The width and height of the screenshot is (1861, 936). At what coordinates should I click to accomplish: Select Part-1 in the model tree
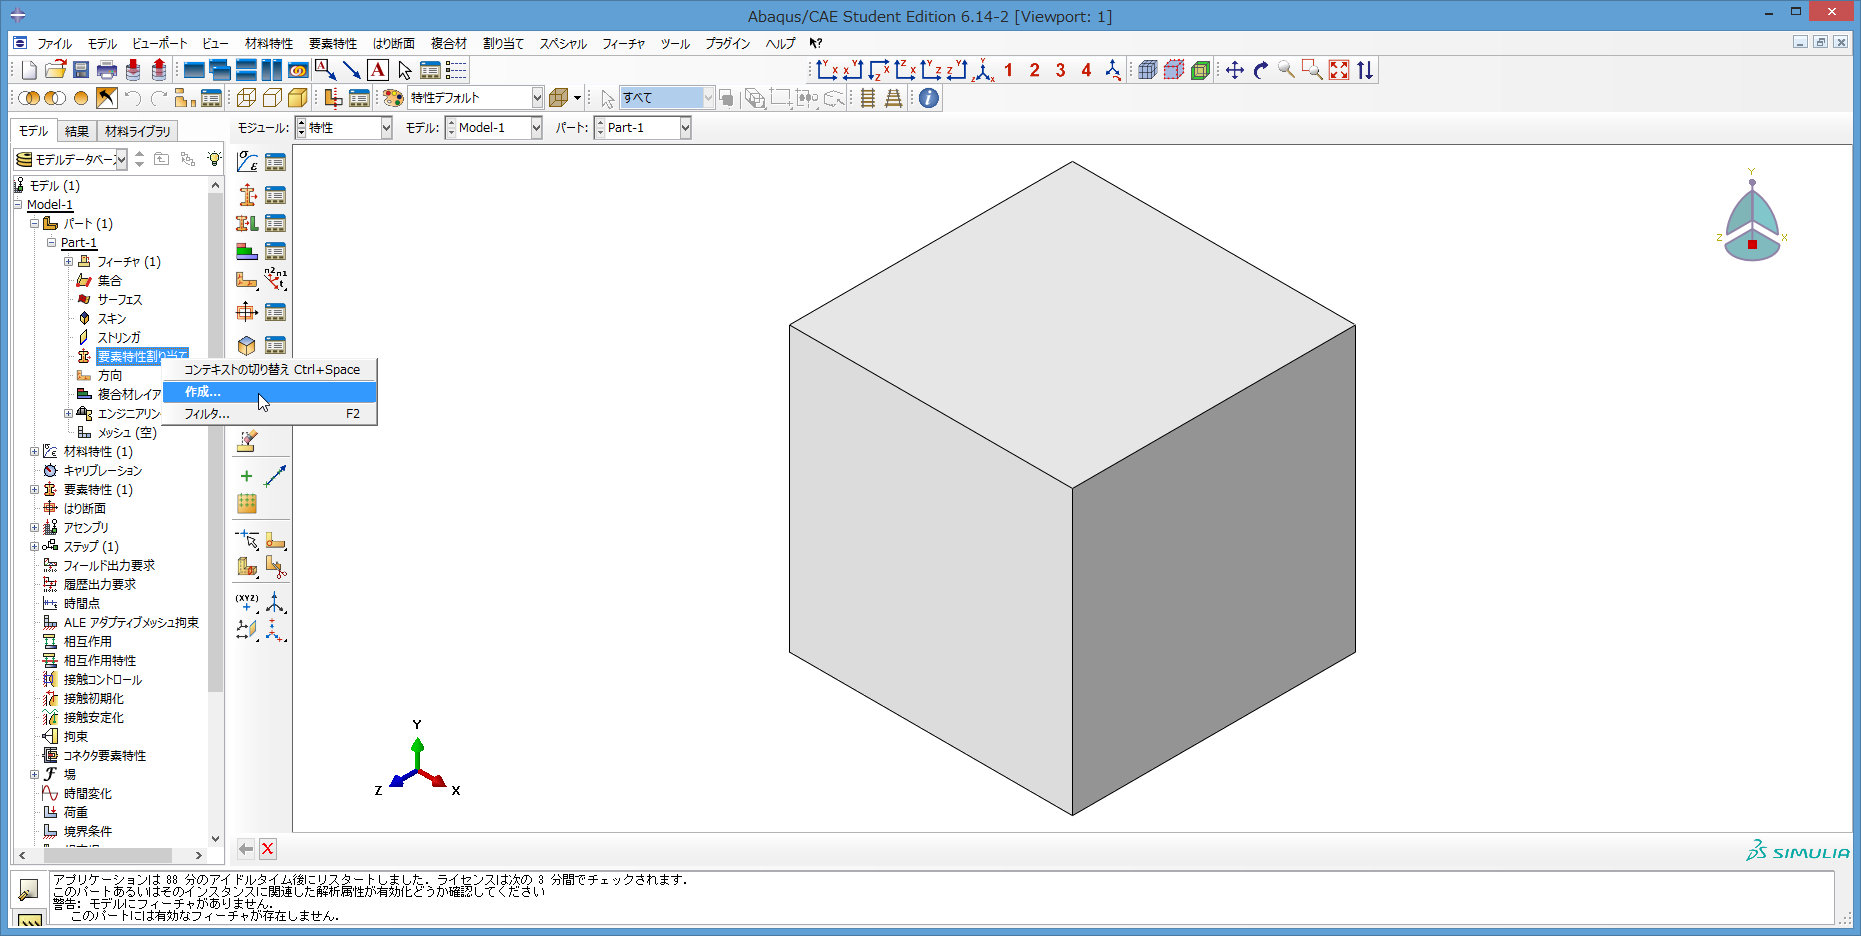[x=79, y=243]
